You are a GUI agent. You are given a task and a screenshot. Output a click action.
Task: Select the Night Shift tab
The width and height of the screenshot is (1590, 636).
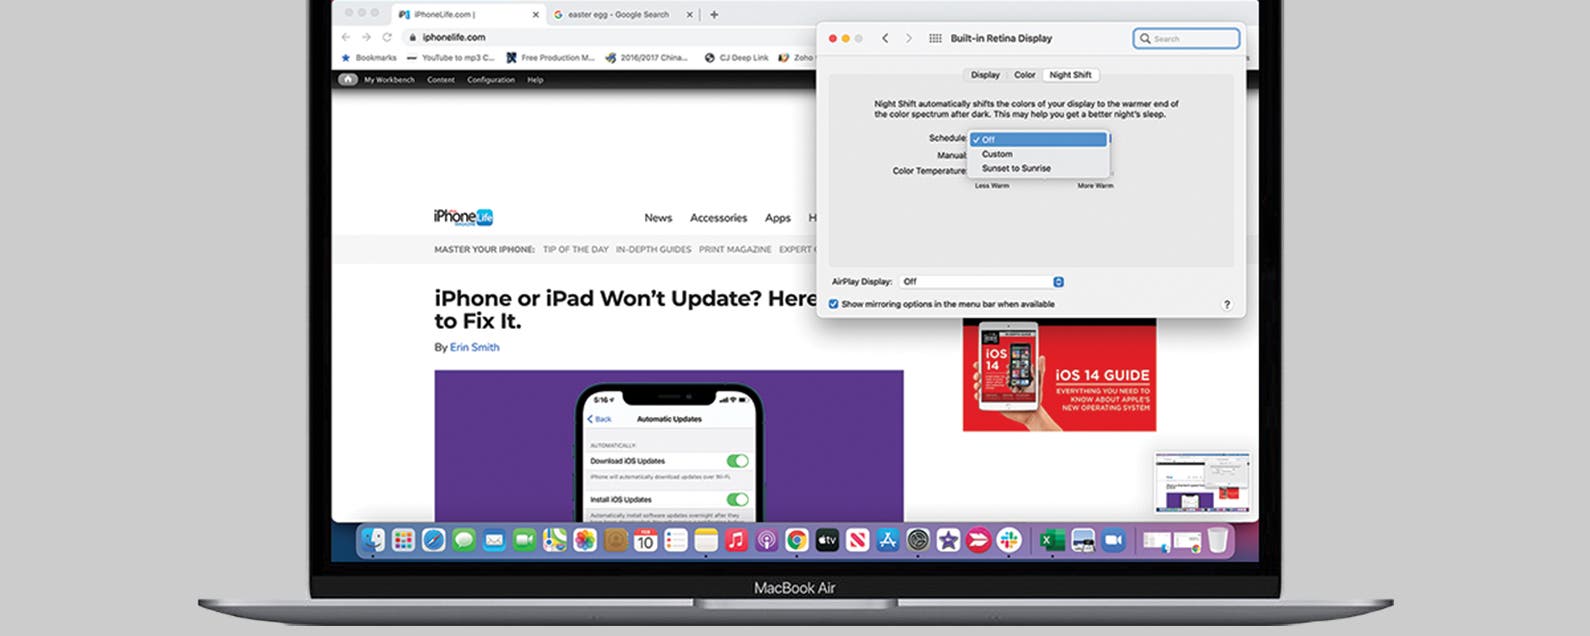coord(1070,75)
